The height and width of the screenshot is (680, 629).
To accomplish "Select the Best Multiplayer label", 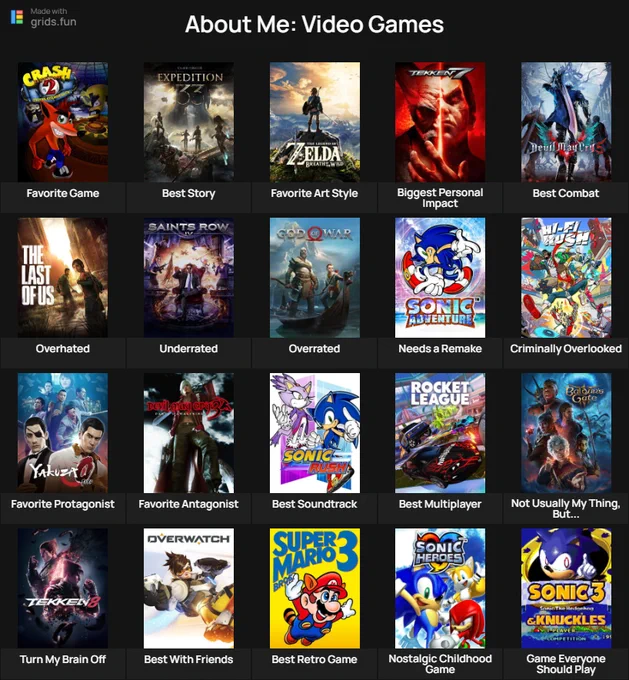I will 440,504.
